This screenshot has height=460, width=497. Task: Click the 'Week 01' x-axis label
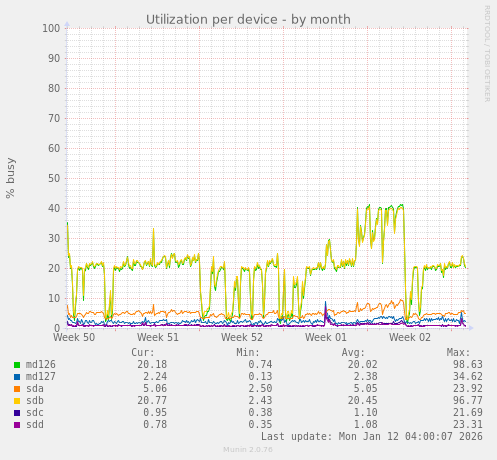point(326,337)
